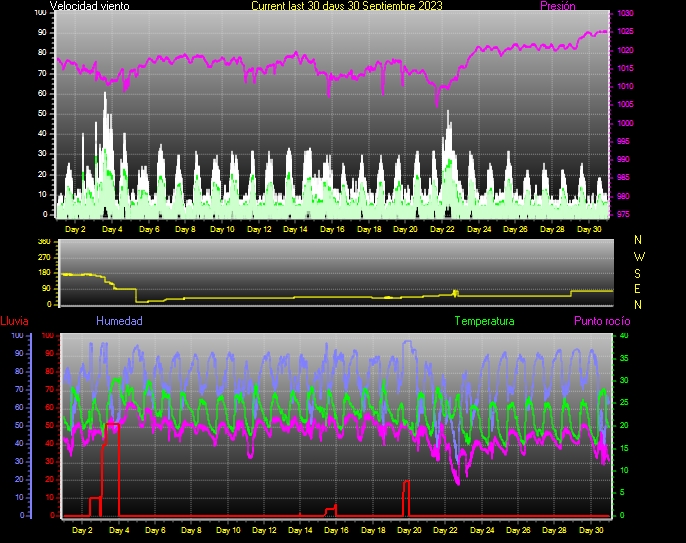Image resolution: width=686 pixels, height=543 pixels.
Task: Click pressure axis value 1015
Action: coord(625,68)
